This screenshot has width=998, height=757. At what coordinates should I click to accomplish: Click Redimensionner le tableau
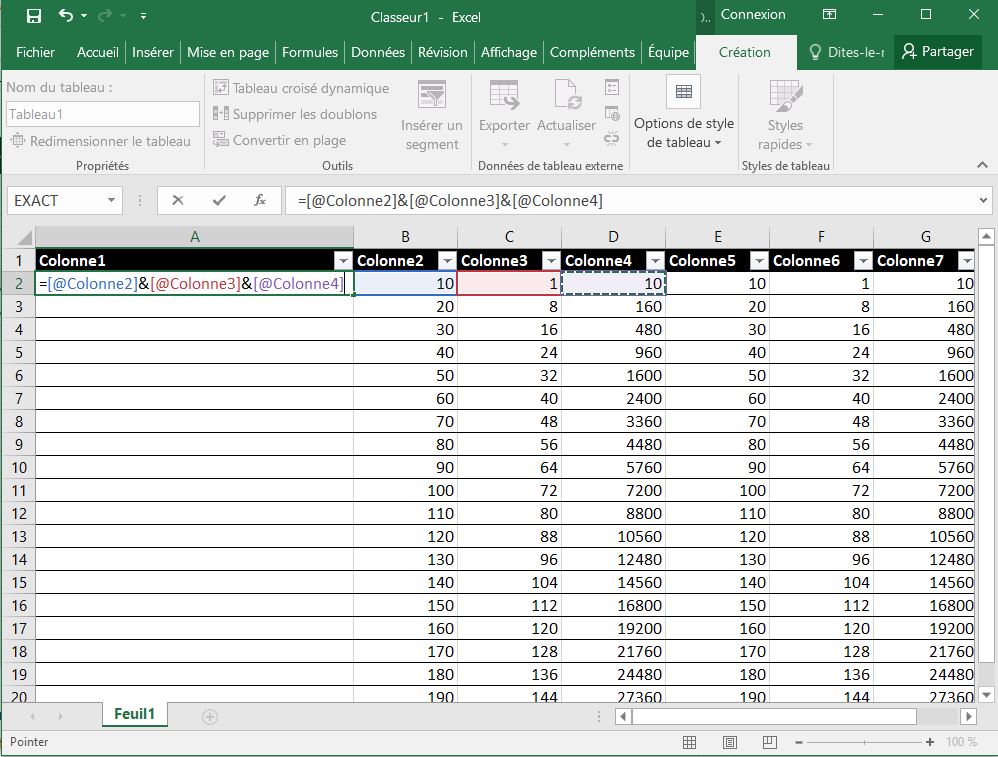tap(101, 141)
